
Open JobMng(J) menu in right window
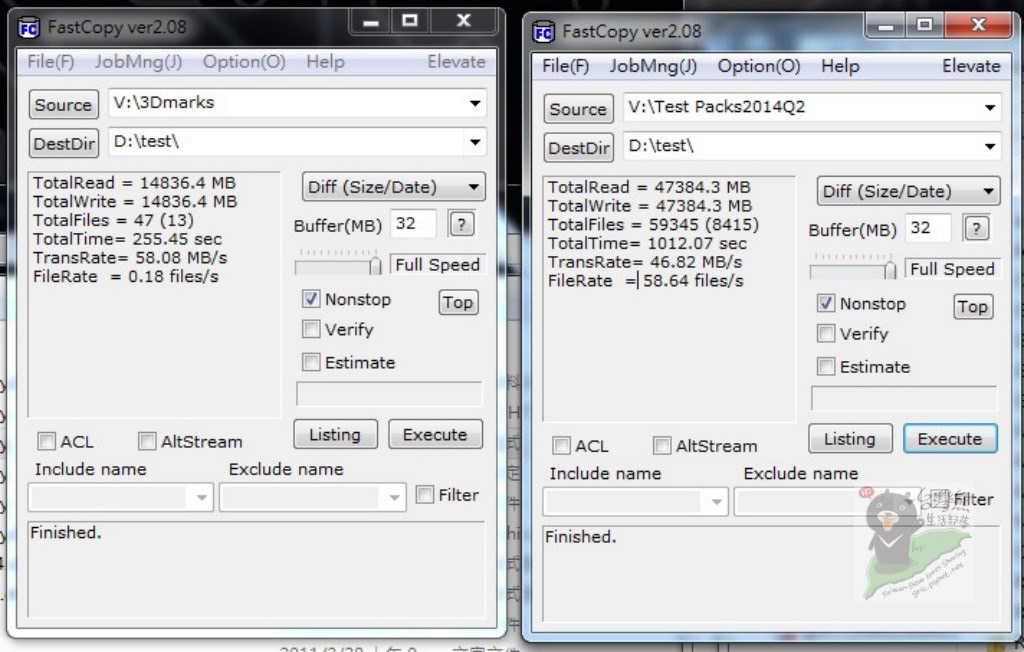click(653, 66)
